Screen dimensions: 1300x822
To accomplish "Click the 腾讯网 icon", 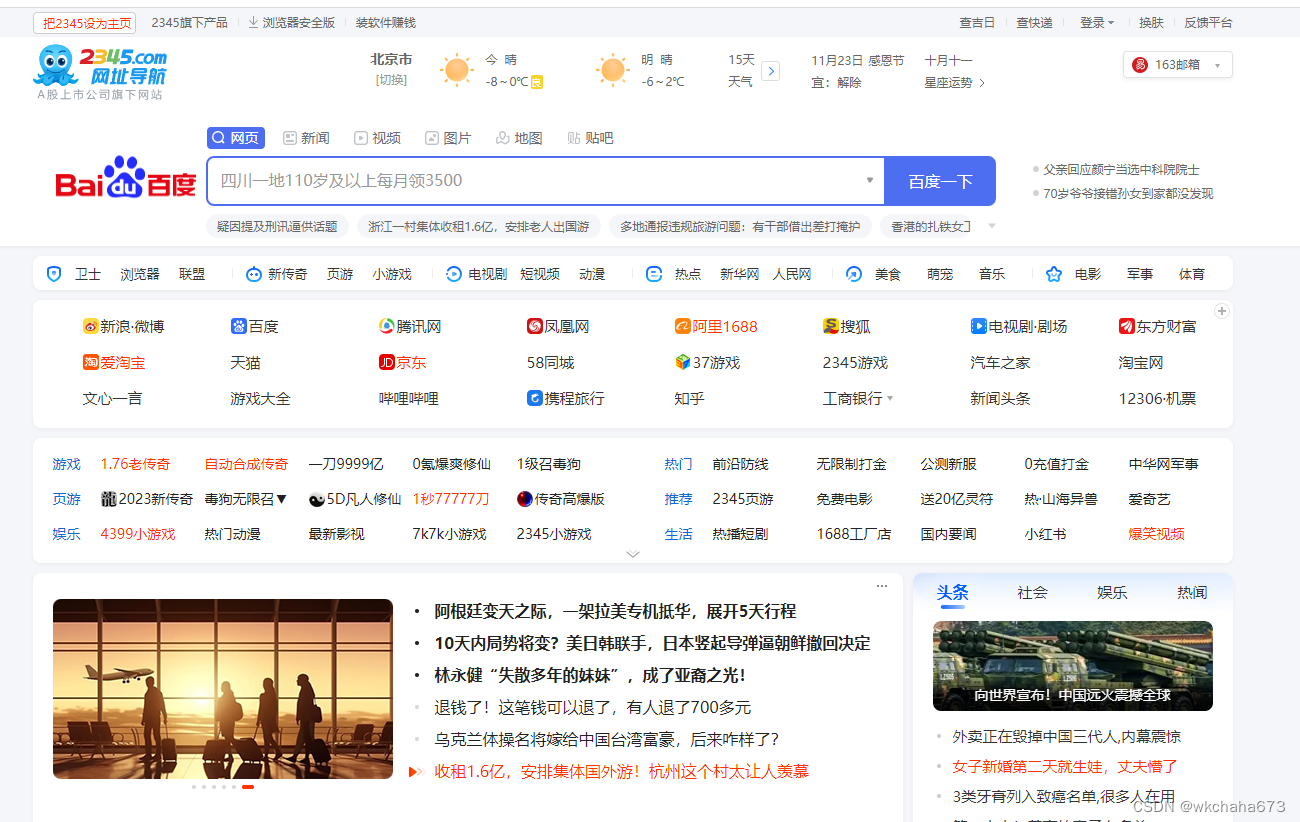I will coord(386,326).
